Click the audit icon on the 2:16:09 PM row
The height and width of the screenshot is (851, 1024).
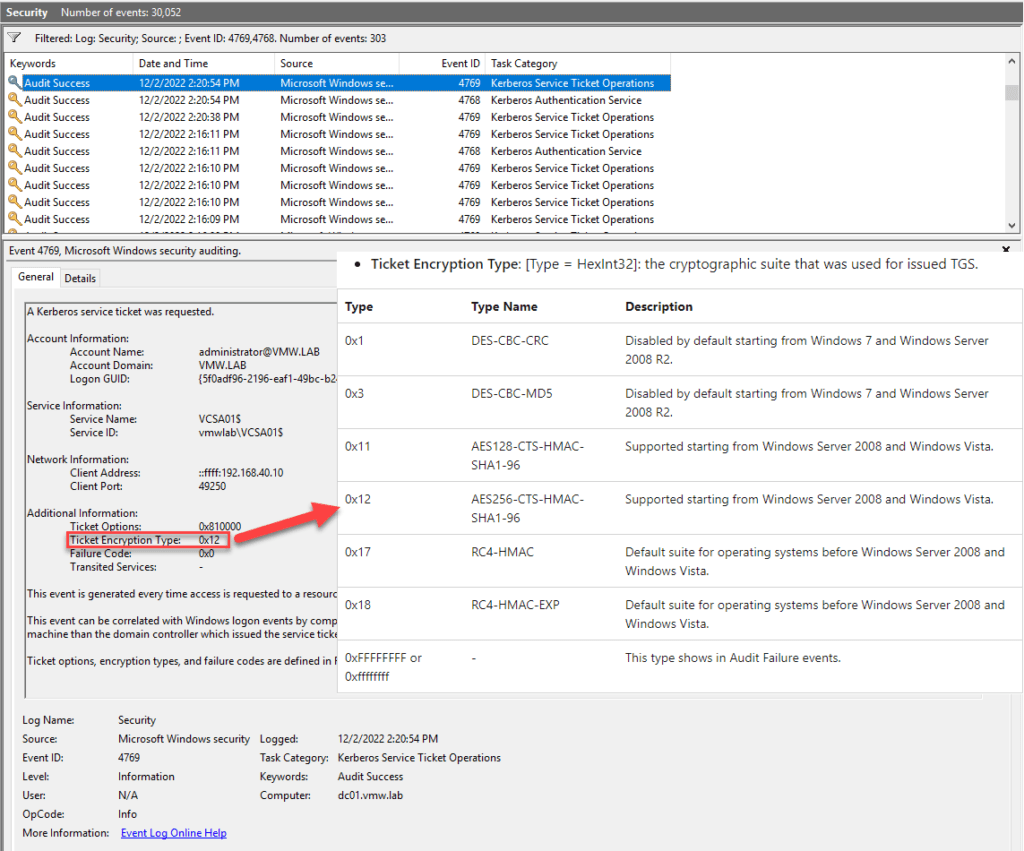pyautogui.click(x=14, y=218)
